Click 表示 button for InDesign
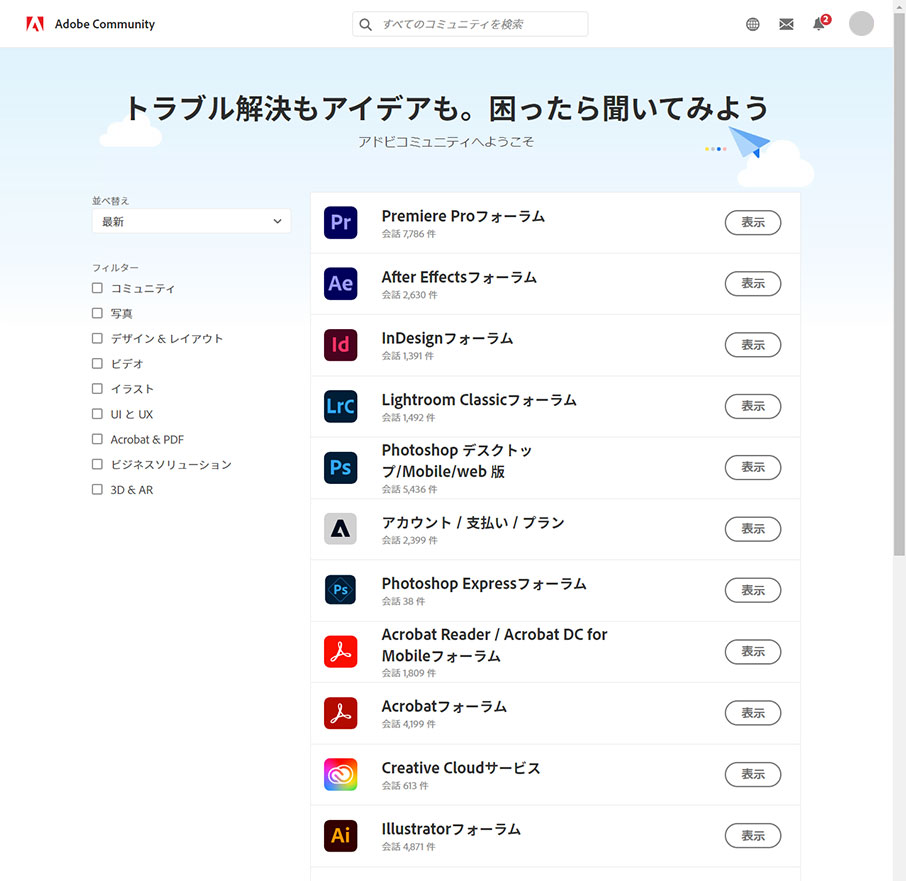906x881 pixels. point(753,345)
